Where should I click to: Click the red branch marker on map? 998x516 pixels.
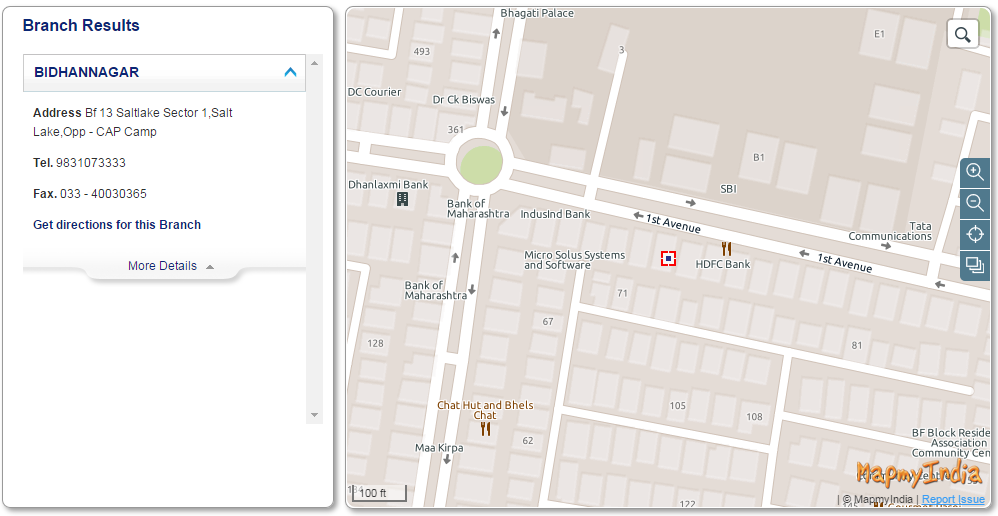(x=668, y=258)
